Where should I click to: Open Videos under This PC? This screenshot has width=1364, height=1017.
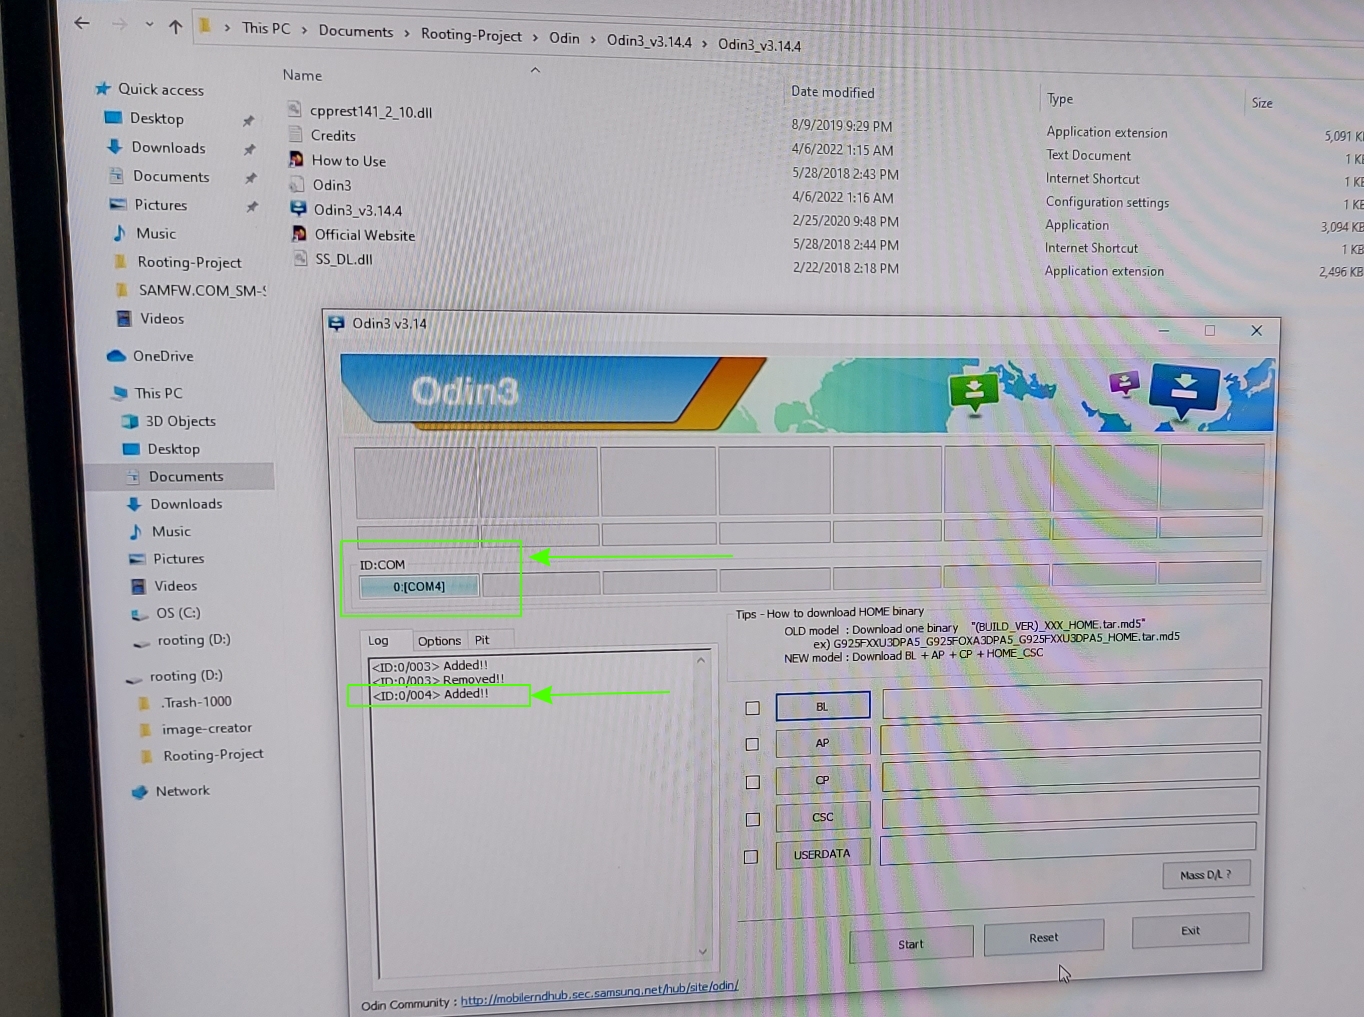tap(175, 586)
